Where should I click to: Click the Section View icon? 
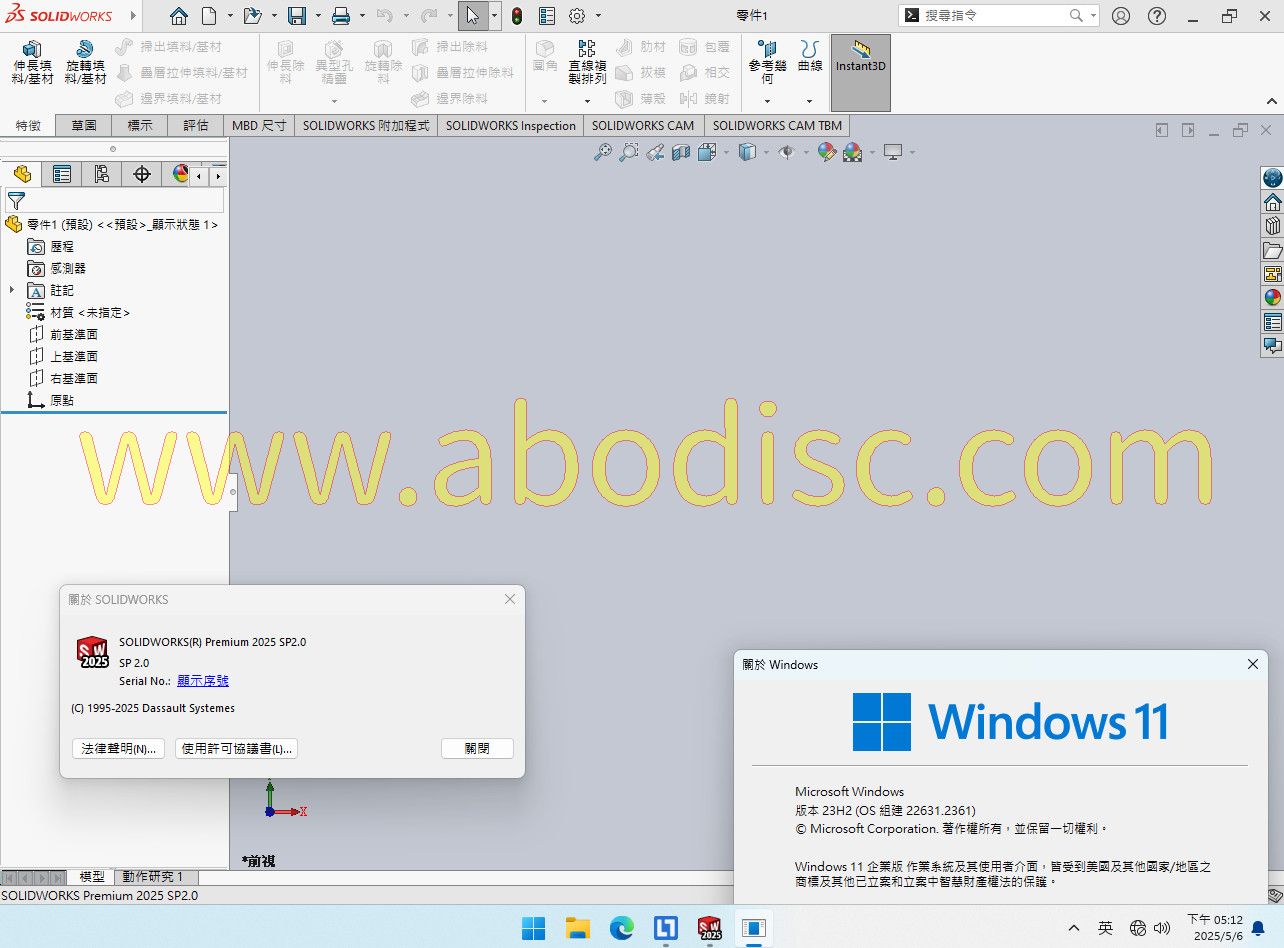click(680, 152)
